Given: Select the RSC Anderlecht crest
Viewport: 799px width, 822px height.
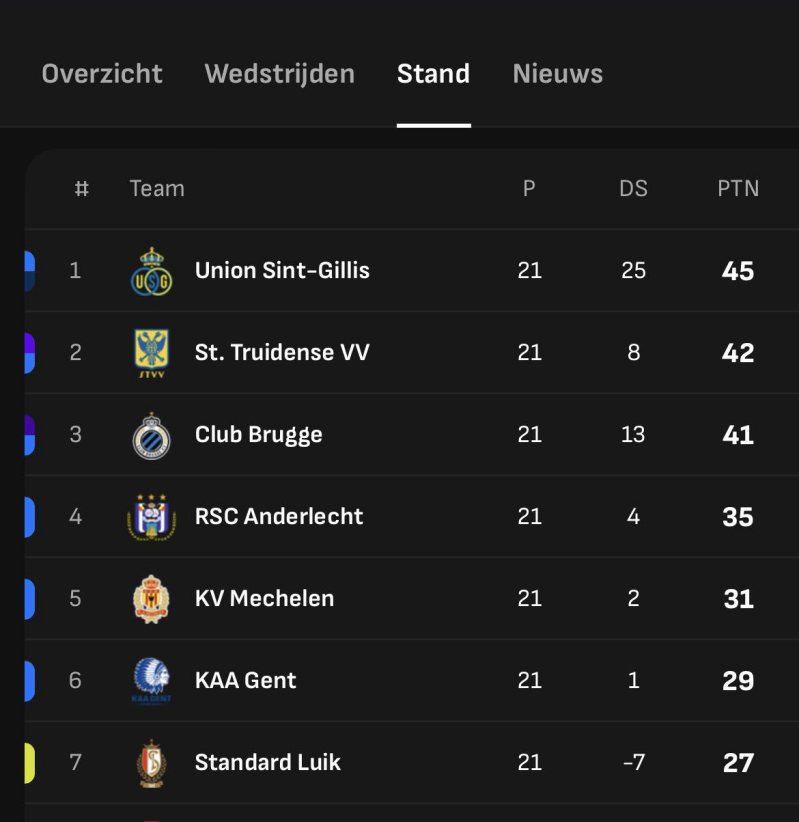Looking at the screenshot, I should click(x=152, y=517).
